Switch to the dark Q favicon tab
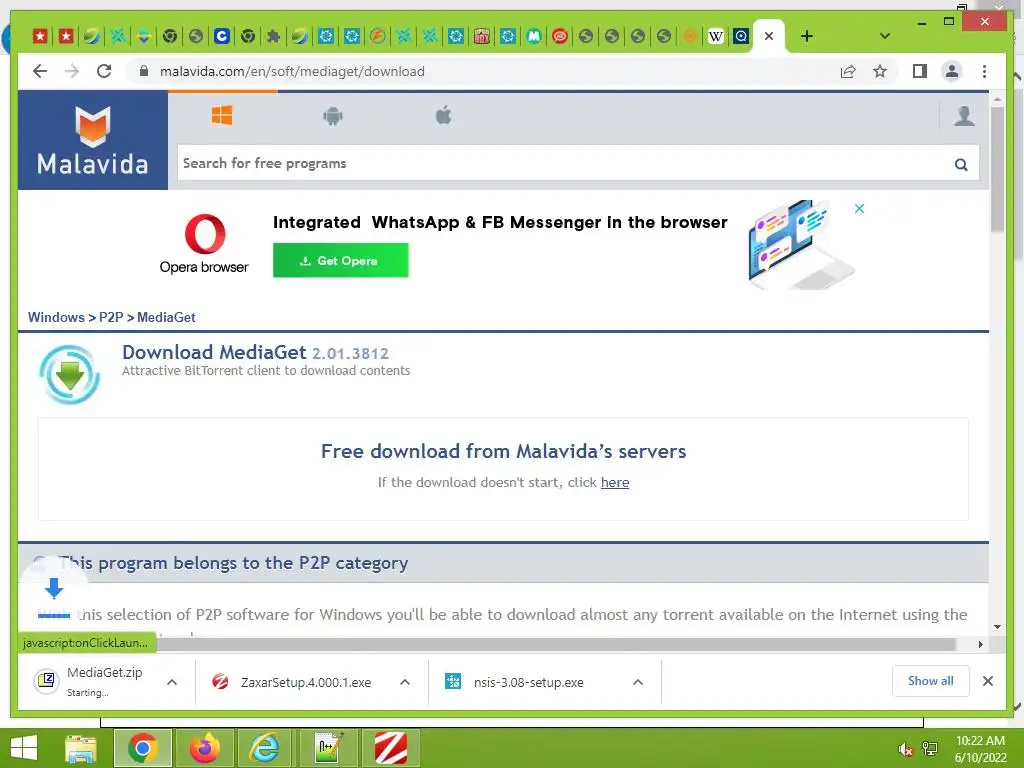The height and width of the screenshot is (768, 1024). click(x=741, y=36)
